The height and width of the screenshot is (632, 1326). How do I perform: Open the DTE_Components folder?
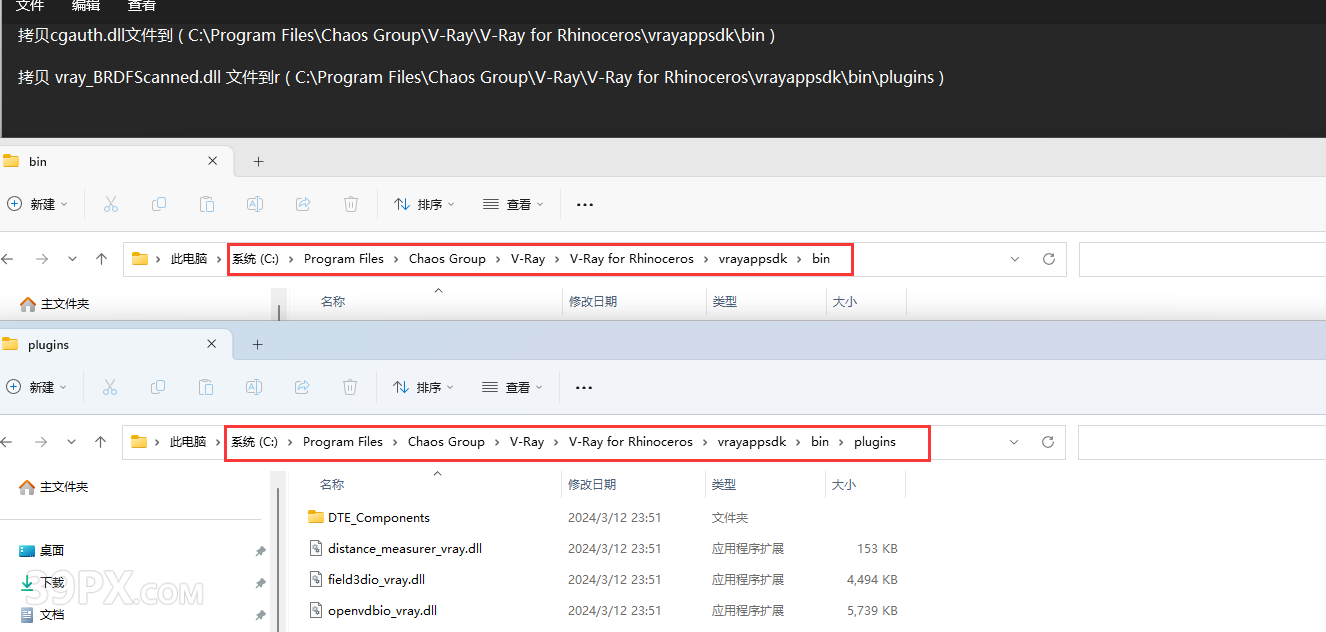click(x=378, y=518)
